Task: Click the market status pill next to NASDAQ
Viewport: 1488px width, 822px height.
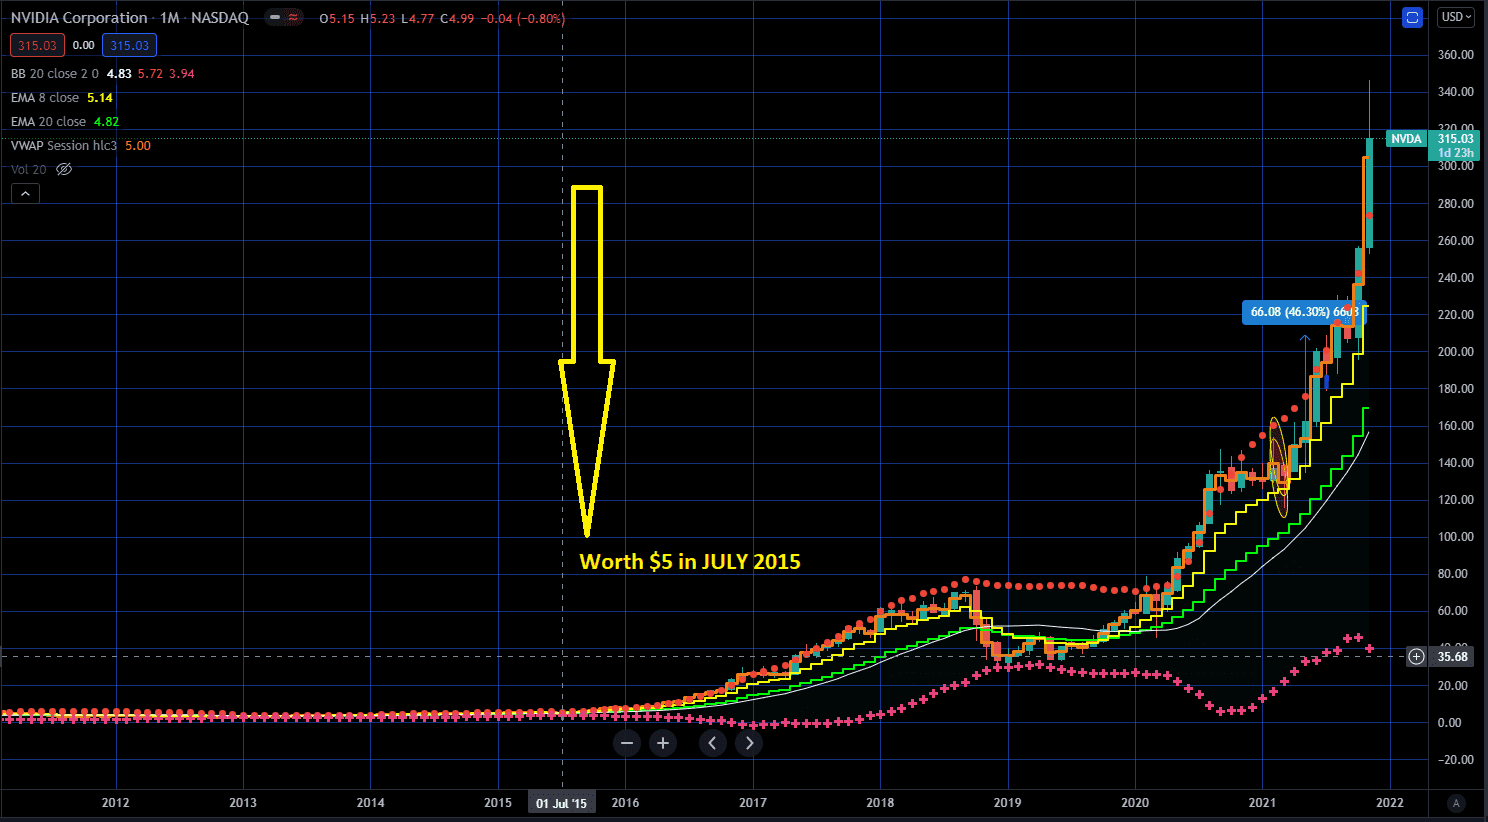Action: pos(286,18)
